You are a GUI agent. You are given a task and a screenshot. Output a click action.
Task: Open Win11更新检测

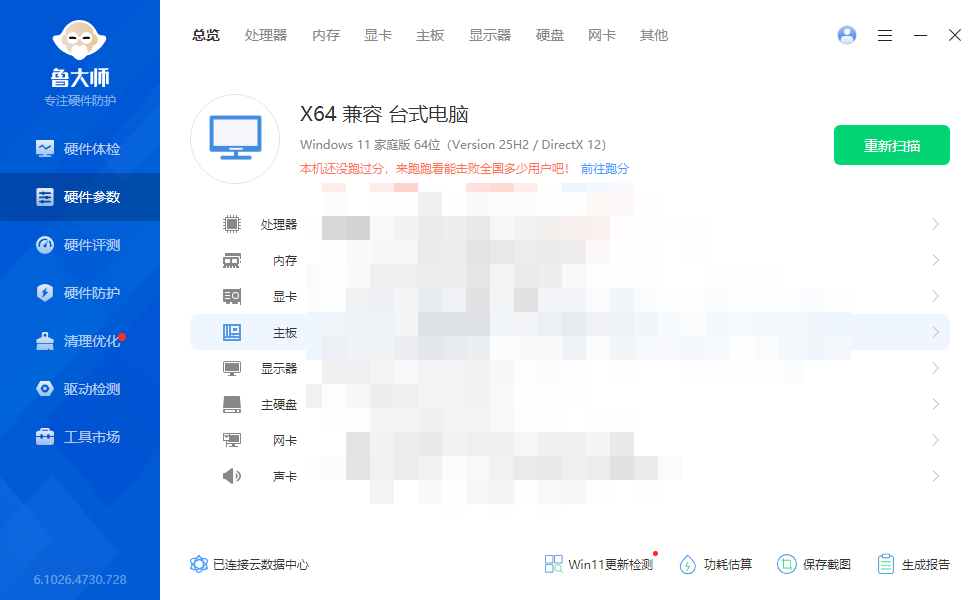tap(599, 564)
